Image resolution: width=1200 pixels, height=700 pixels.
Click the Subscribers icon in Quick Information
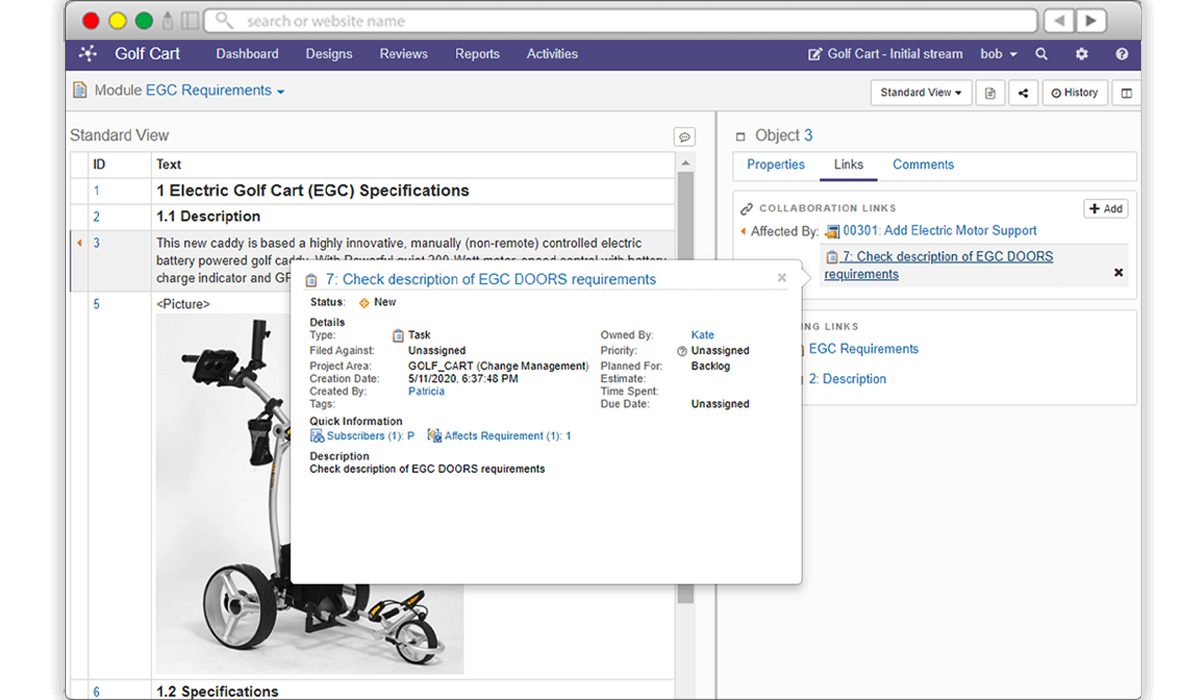317,436
